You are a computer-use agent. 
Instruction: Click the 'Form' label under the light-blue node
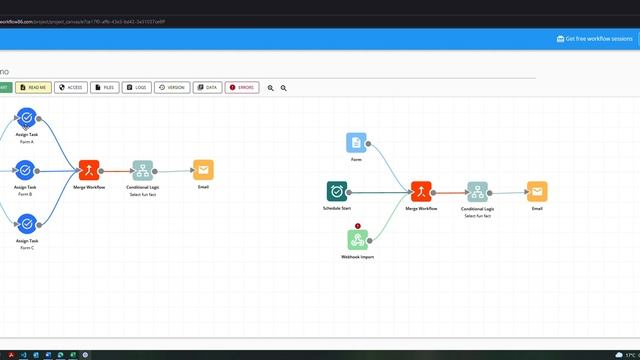tap(356, 159)
